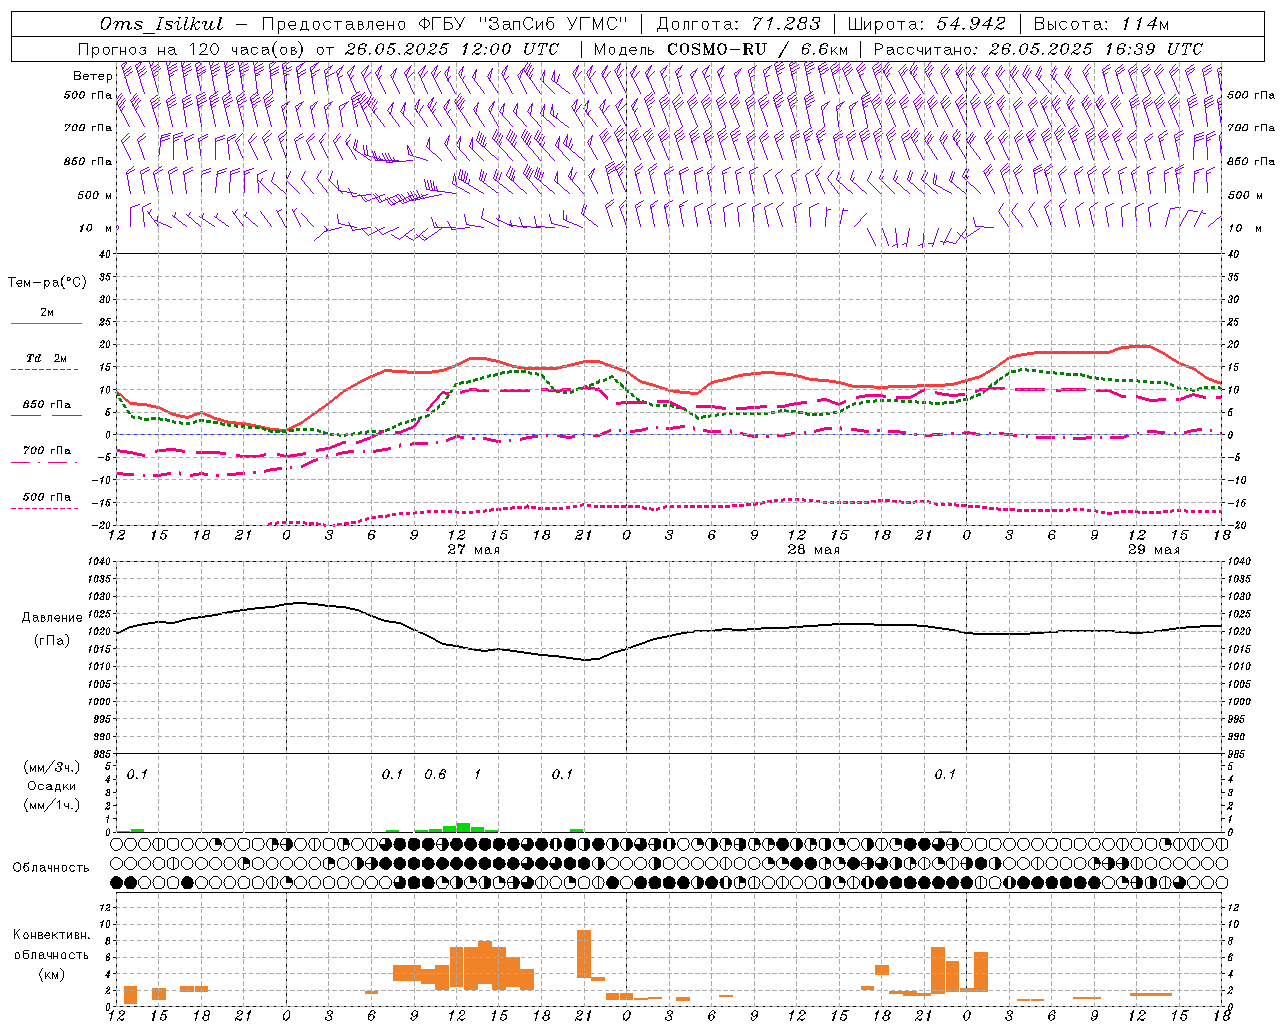Screen dimensions: 1280x1024
Task: Click the '28 мая' date marker
Action: [813, 549]
